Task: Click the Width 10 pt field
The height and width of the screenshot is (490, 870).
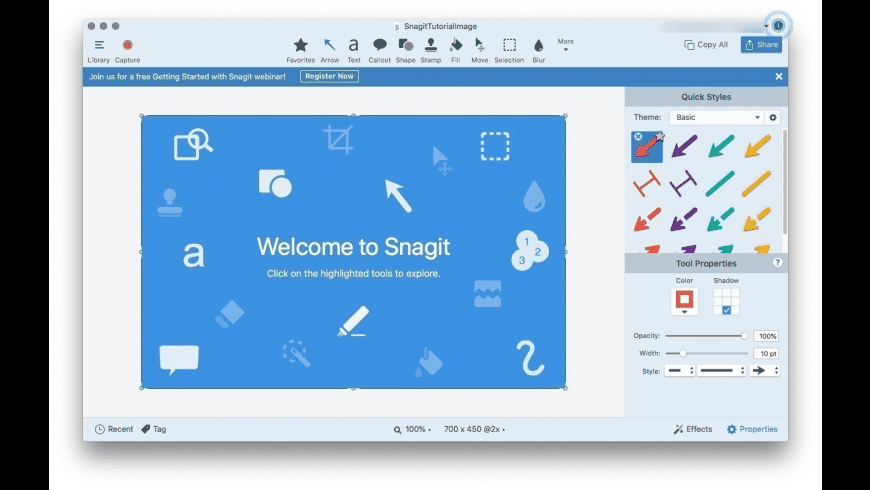Action: [766, 353]
